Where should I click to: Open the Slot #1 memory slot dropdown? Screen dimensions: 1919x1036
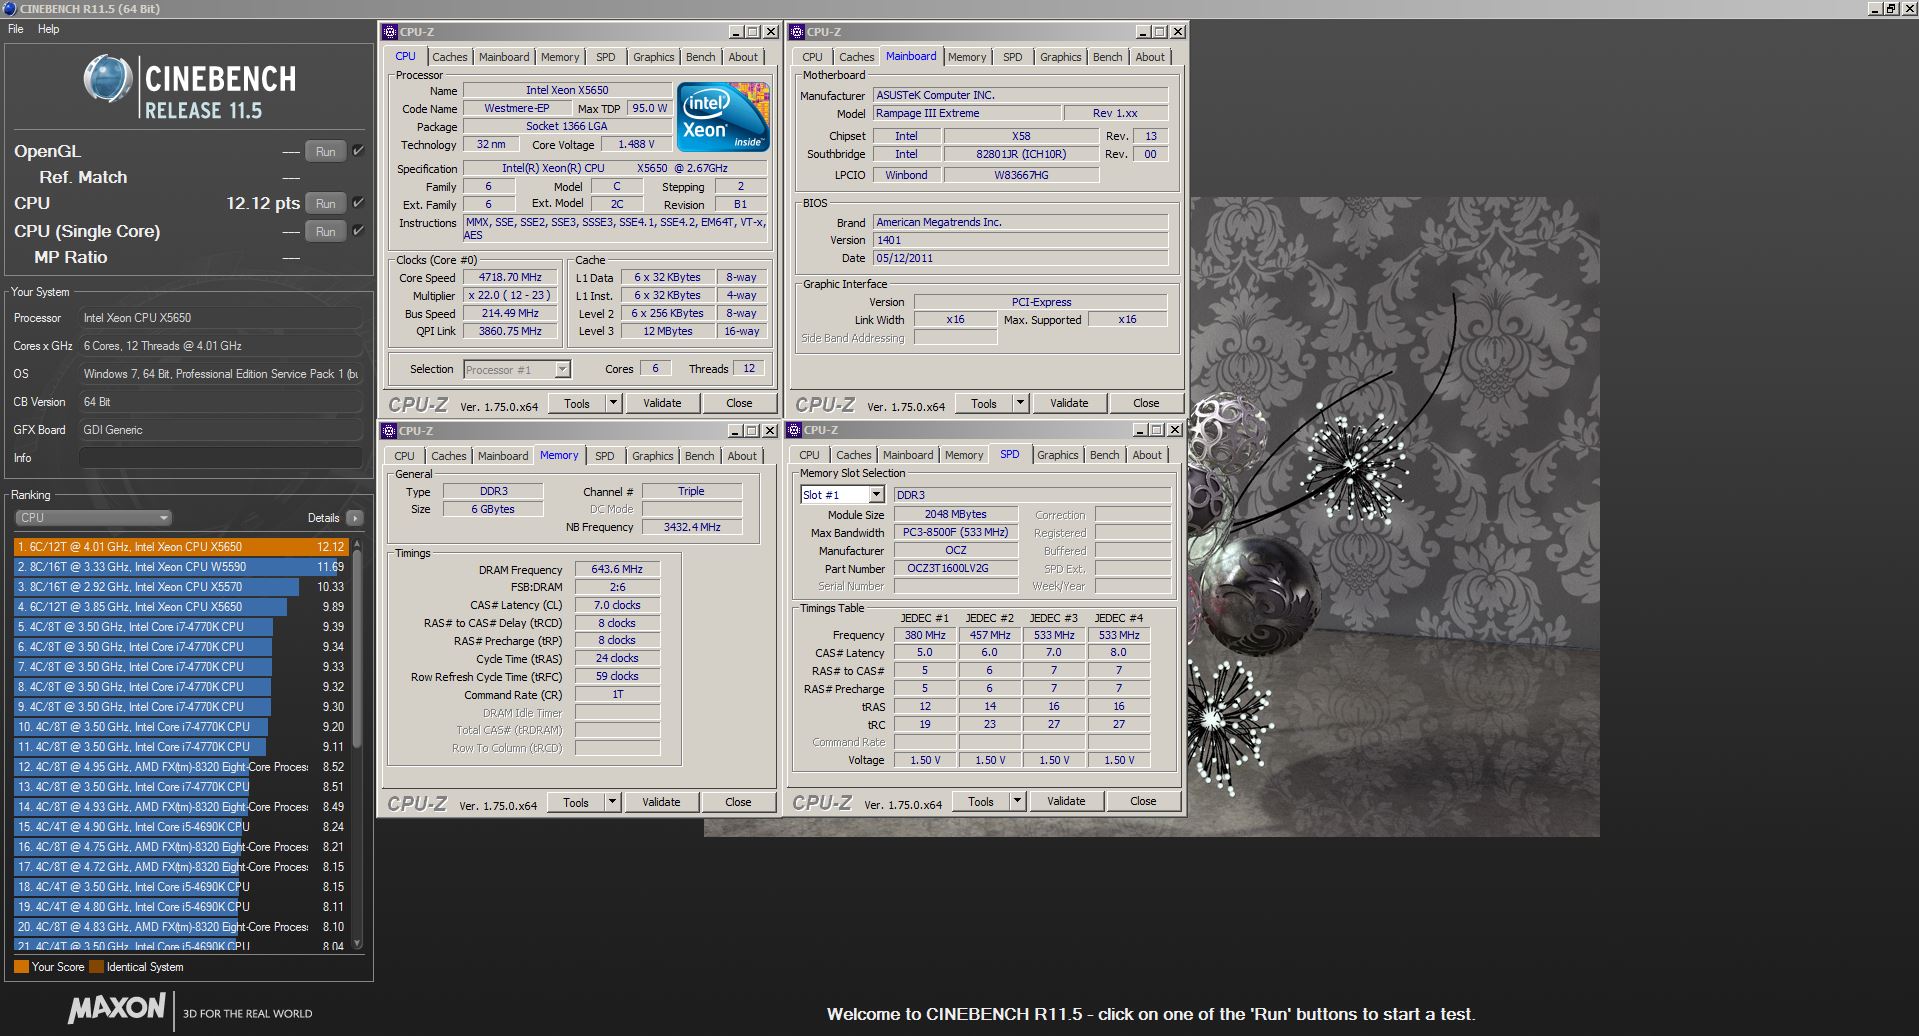842,495
